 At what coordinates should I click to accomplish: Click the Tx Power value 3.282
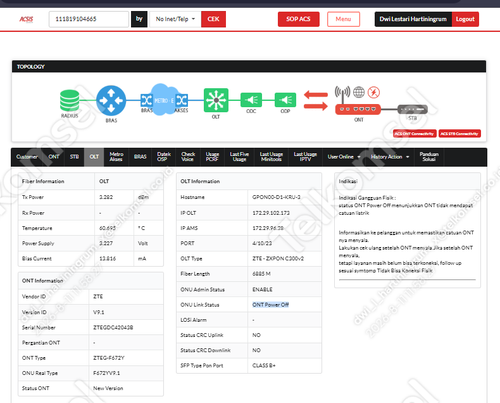pos(106,197)
